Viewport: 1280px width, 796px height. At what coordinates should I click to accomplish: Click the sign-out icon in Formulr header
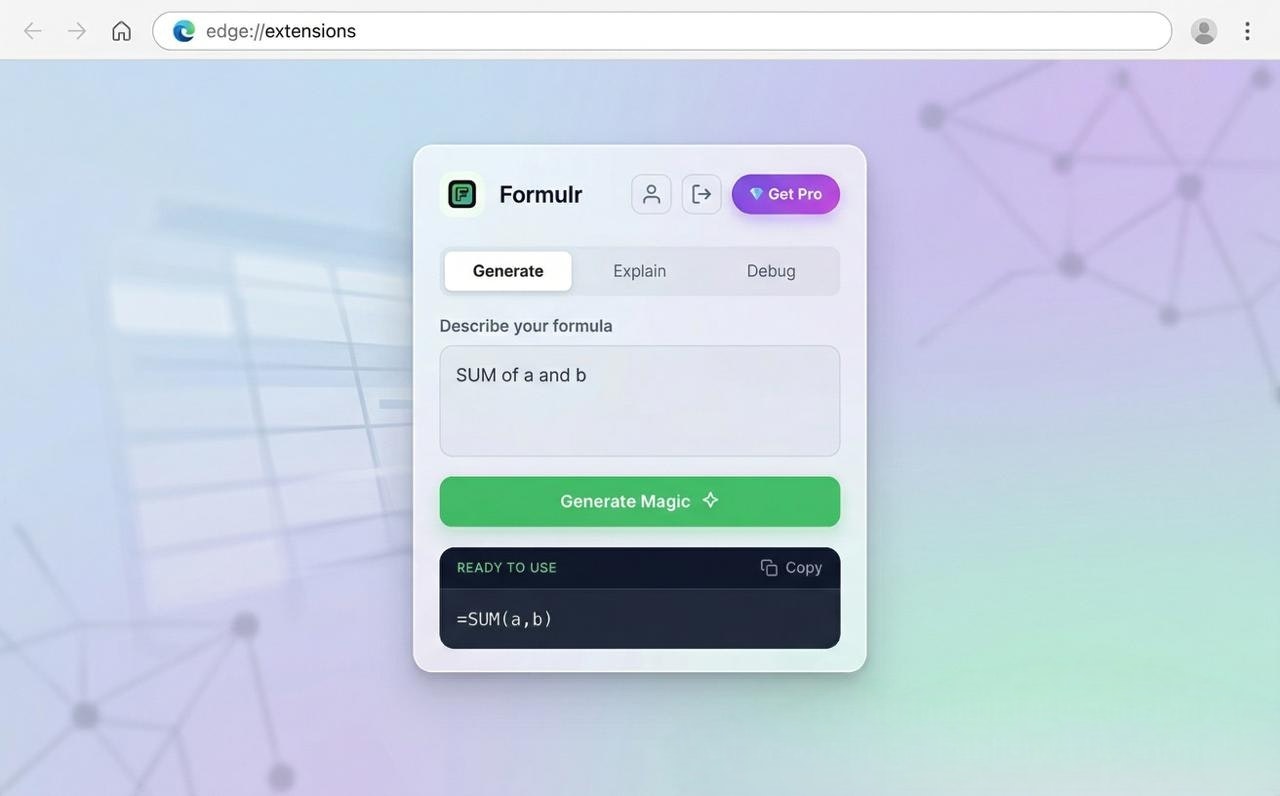(x=701, y=193)
